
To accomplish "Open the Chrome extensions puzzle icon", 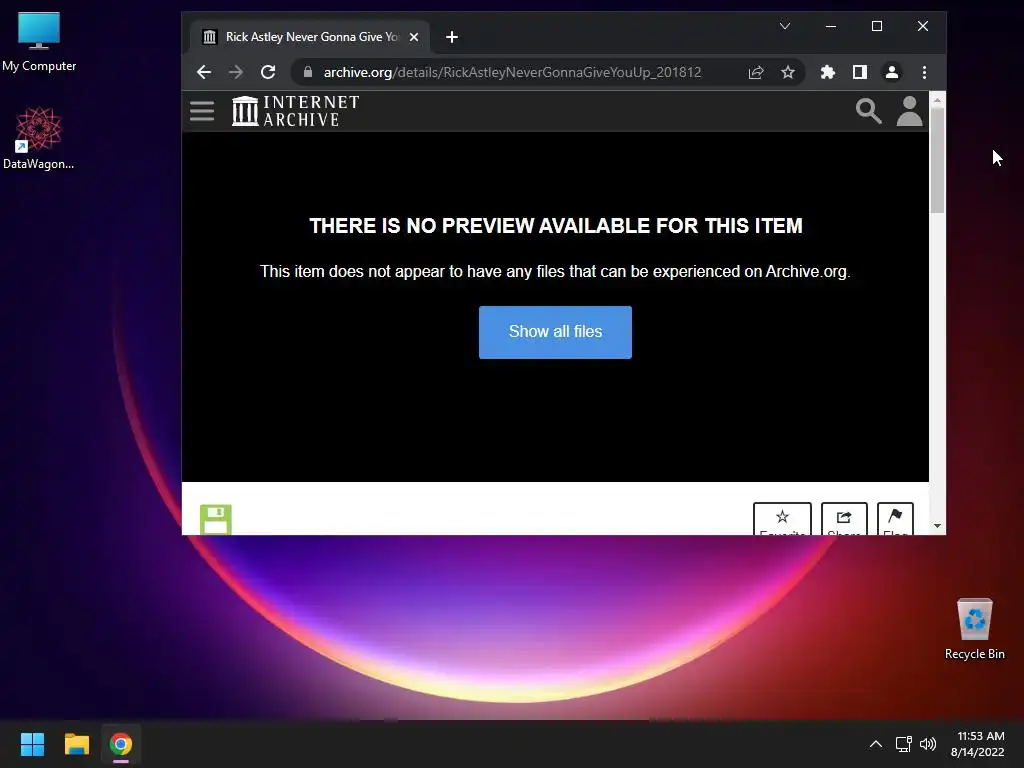I will coord(827,72).
